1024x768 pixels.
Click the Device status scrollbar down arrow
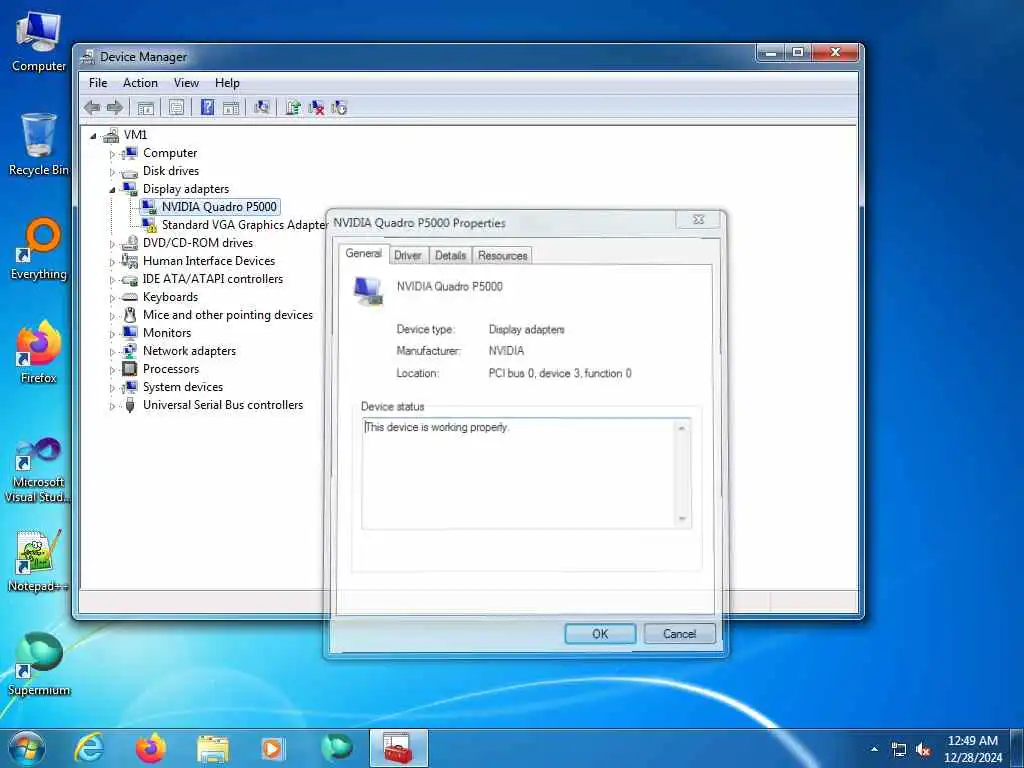click(682, 519)
